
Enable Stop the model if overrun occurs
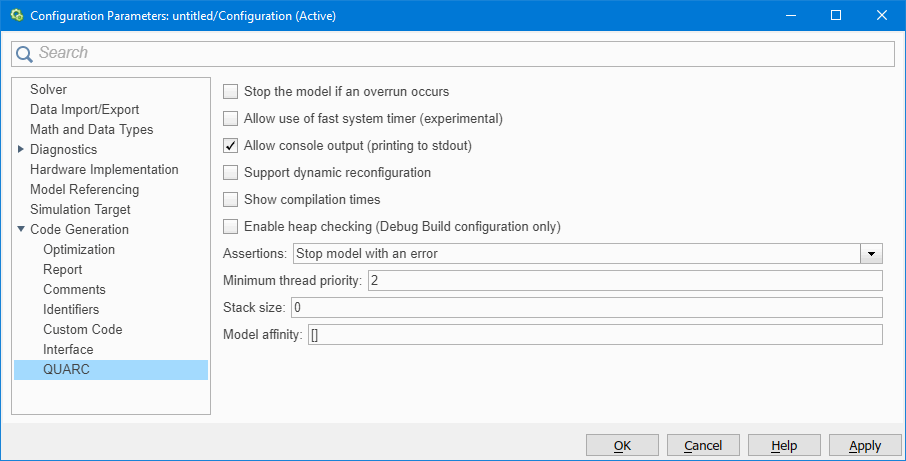coord(231,92)
